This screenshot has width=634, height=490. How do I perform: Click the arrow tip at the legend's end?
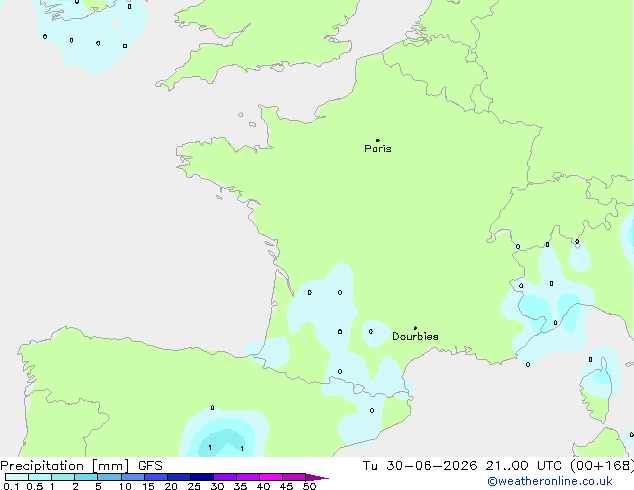click(317, 477)
